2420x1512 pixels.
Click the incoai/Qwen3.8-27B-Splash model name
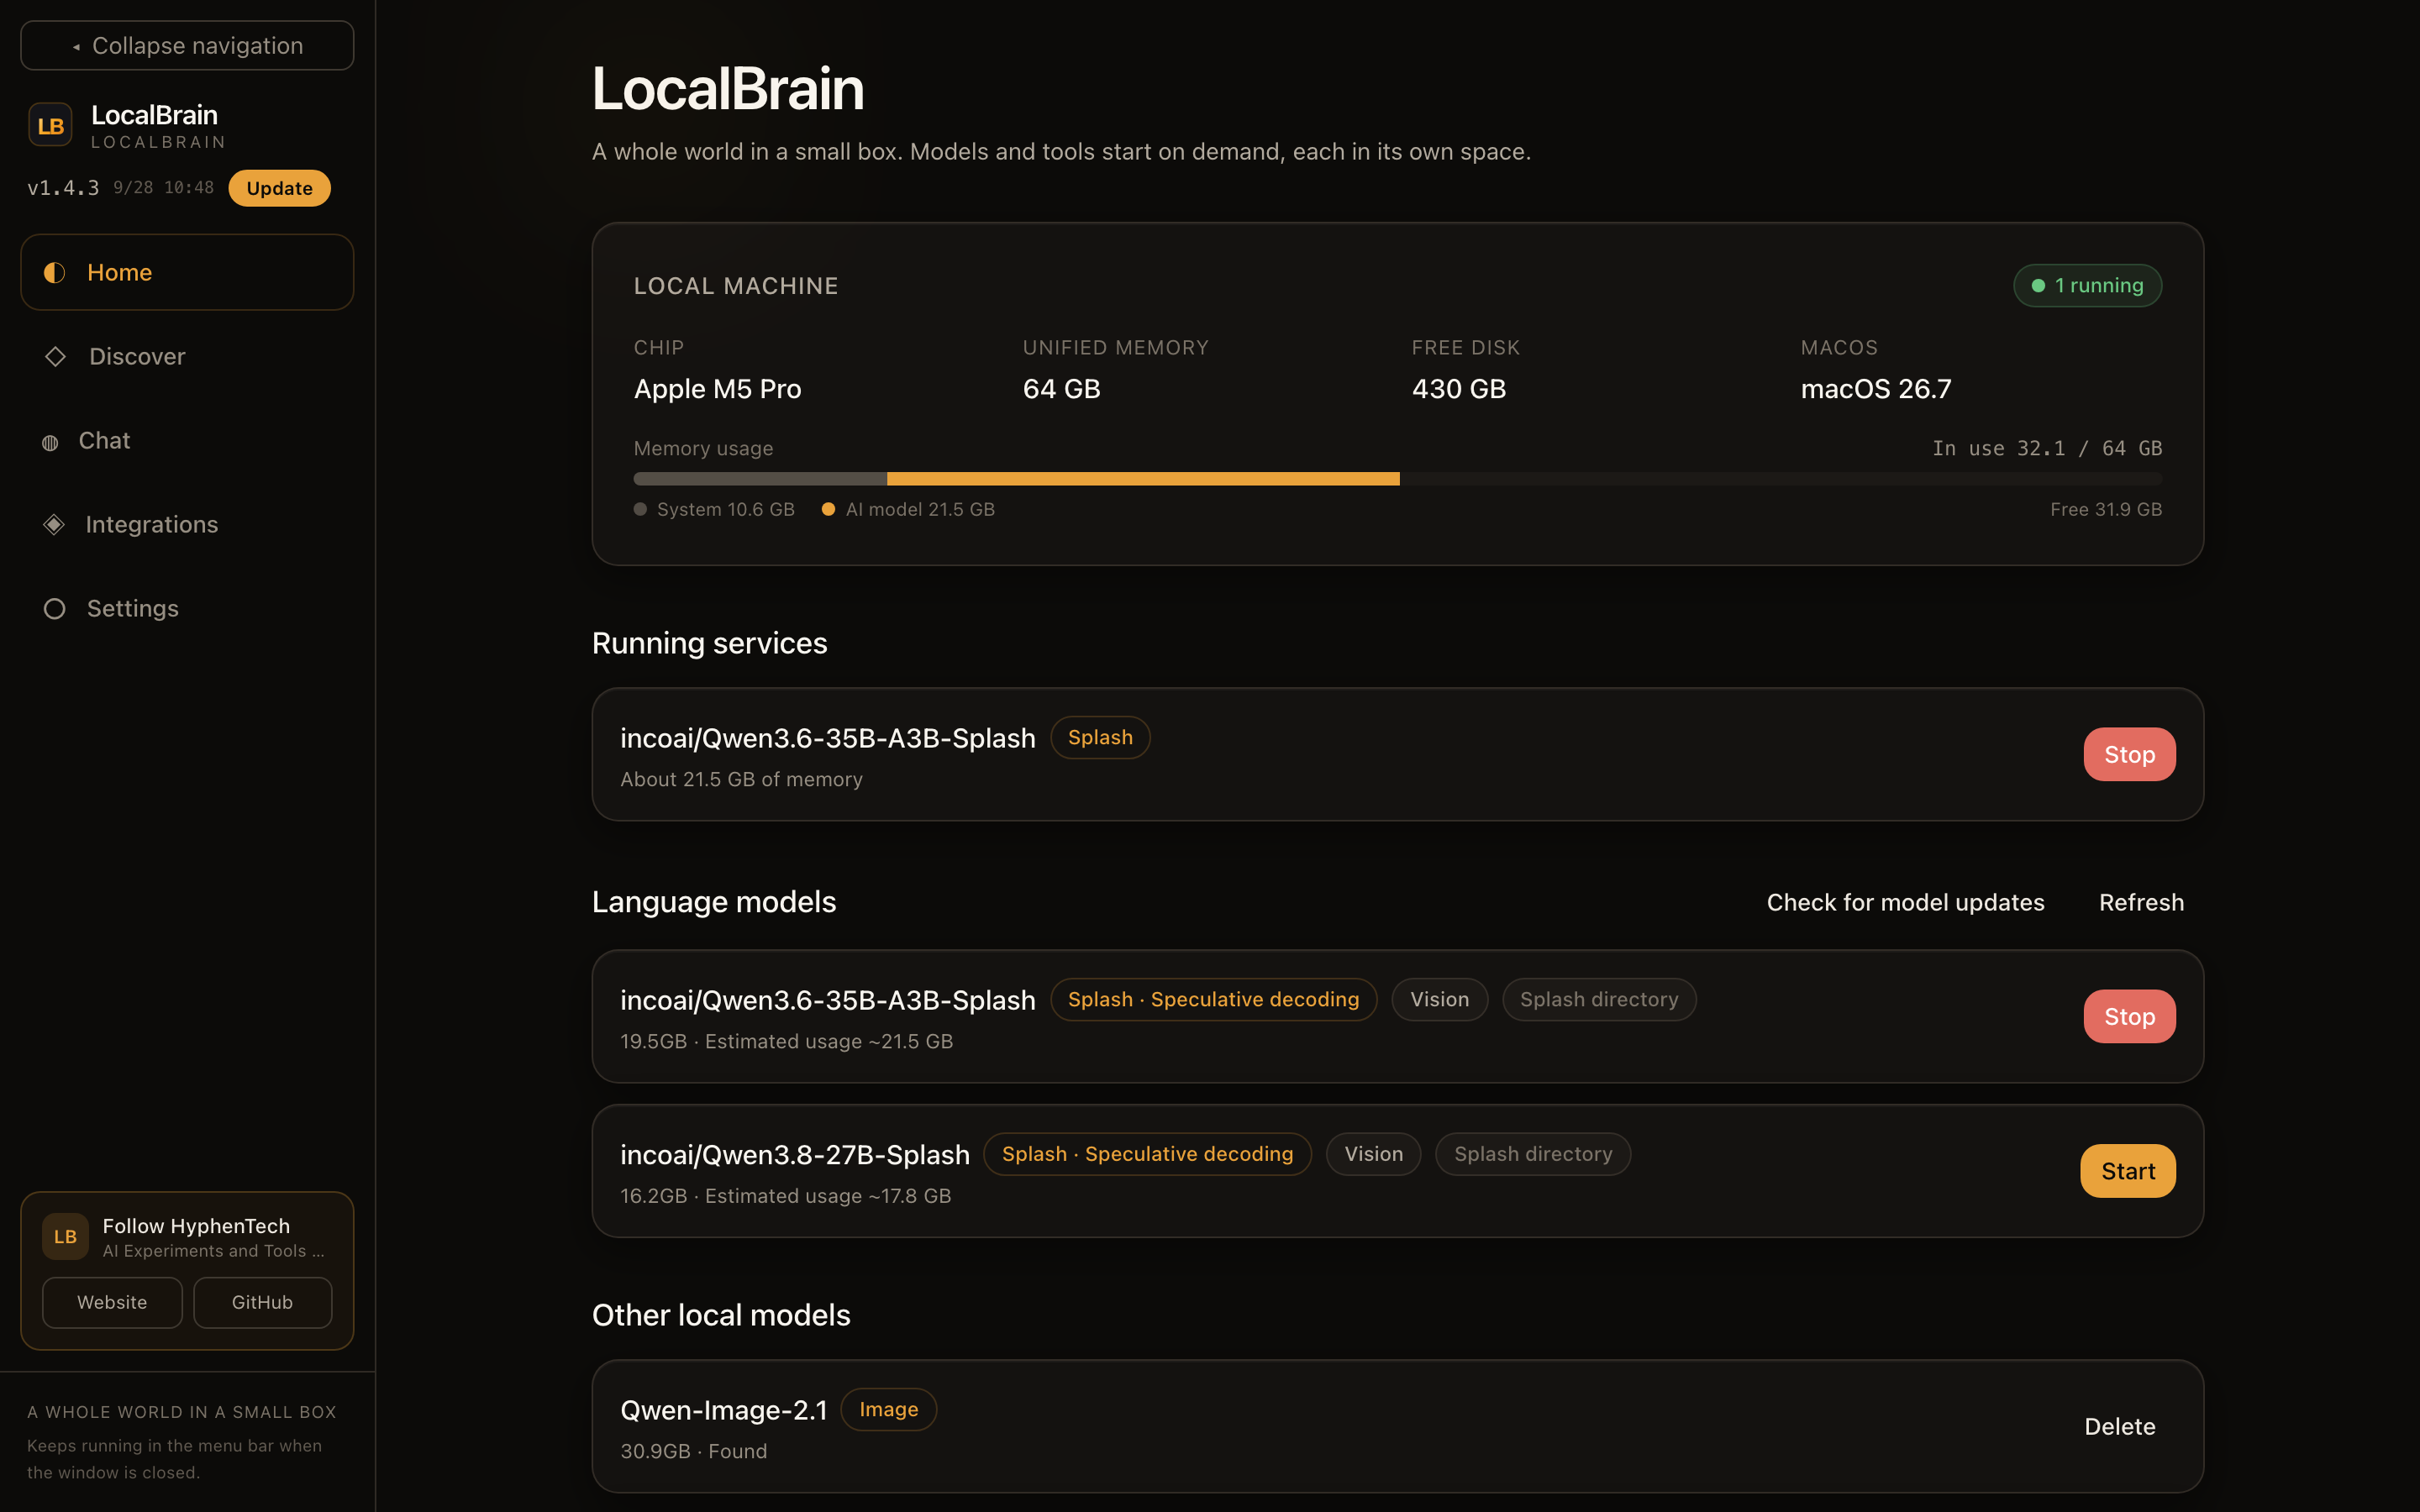(795, 1155)
